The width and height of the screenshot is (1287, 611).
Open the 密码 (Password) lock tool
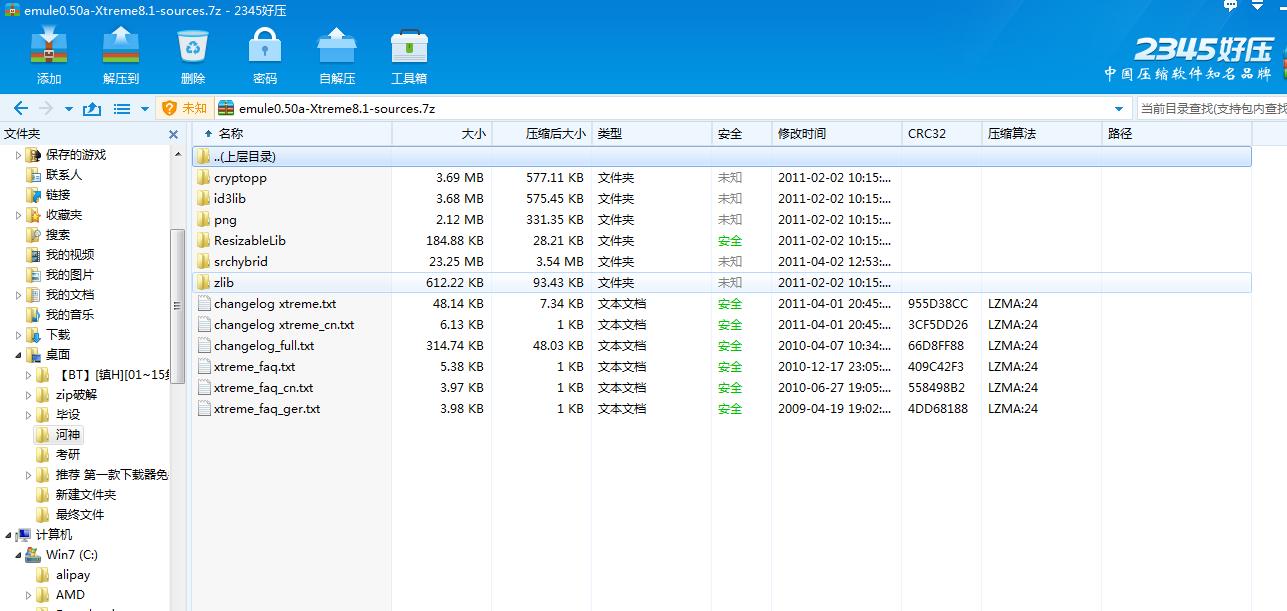pyautogui.click(x=265, y=46)
